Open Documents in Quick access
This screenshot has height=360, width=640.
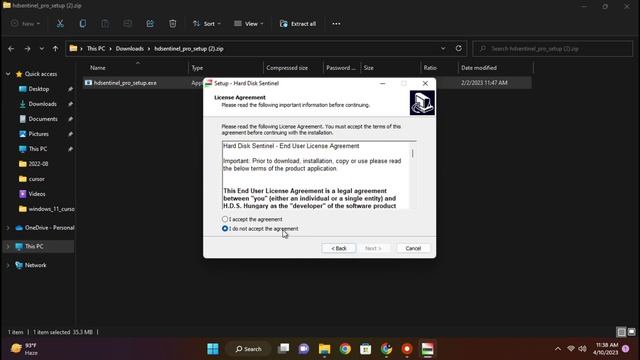43,119
